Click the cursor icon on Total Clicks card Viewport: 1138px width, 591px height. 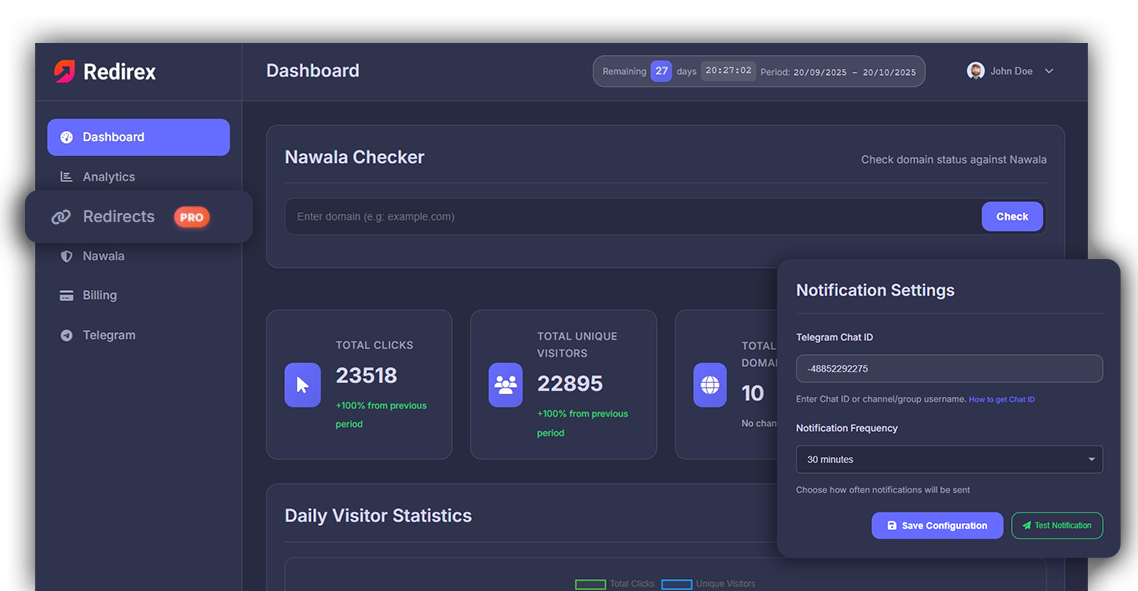coord(303,384)
